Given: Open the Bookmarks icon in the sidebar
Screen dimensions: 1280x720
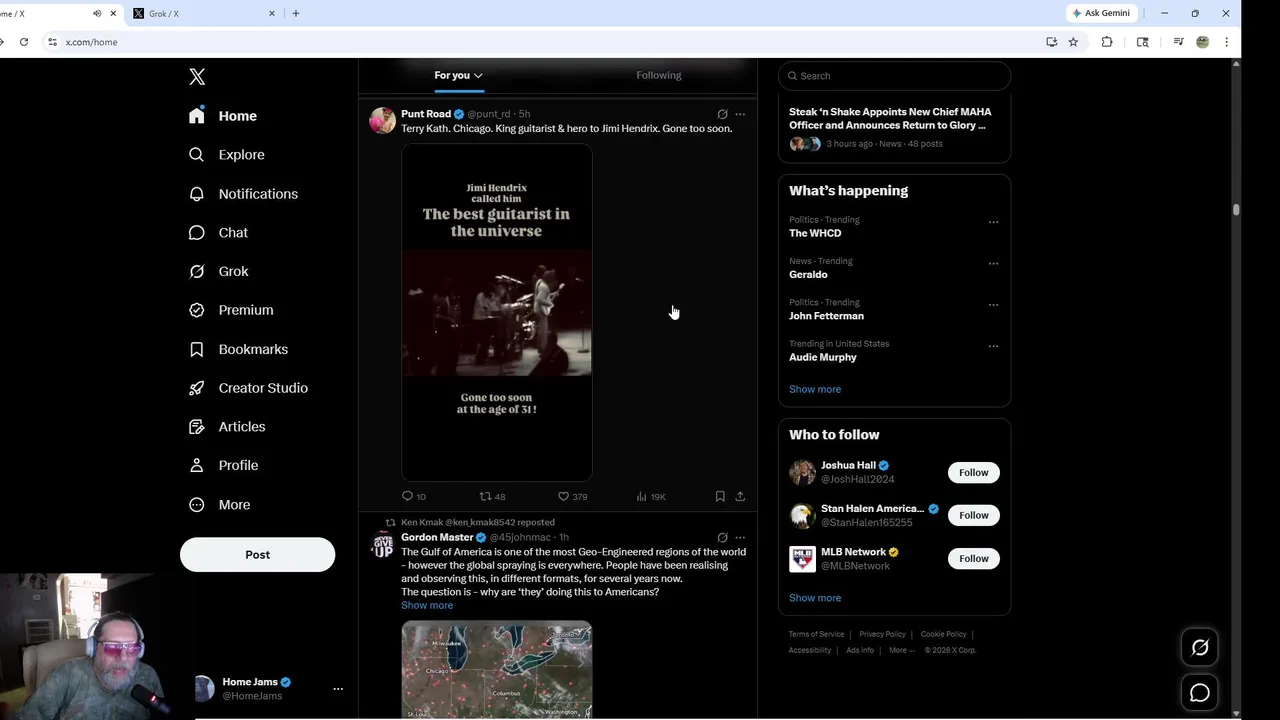Looking at the screenshot, I should [x=197, y=349].
